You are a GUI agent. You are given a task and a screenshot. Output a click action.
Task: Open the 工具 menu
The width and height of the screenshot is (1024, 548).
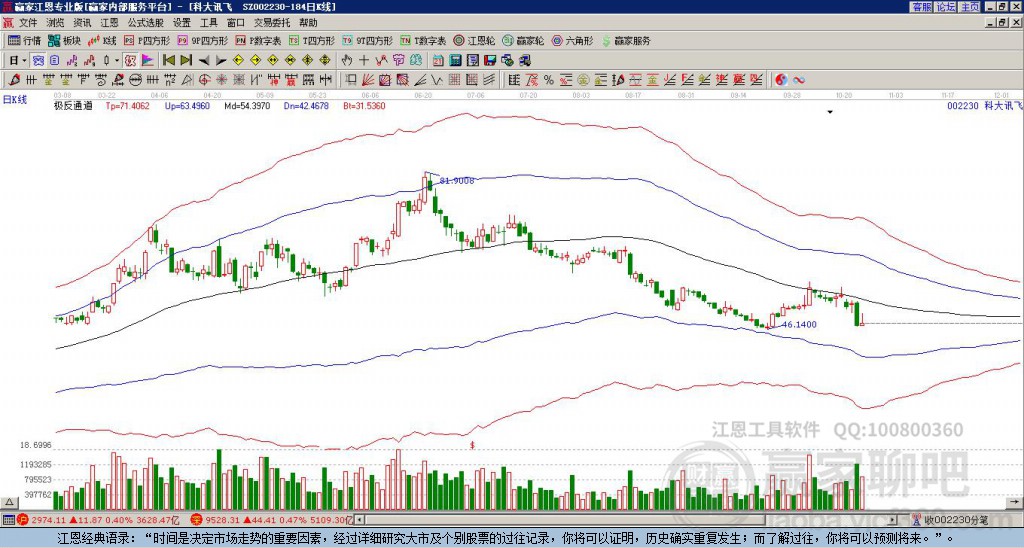pyautogui.click(x=208, y=22)
